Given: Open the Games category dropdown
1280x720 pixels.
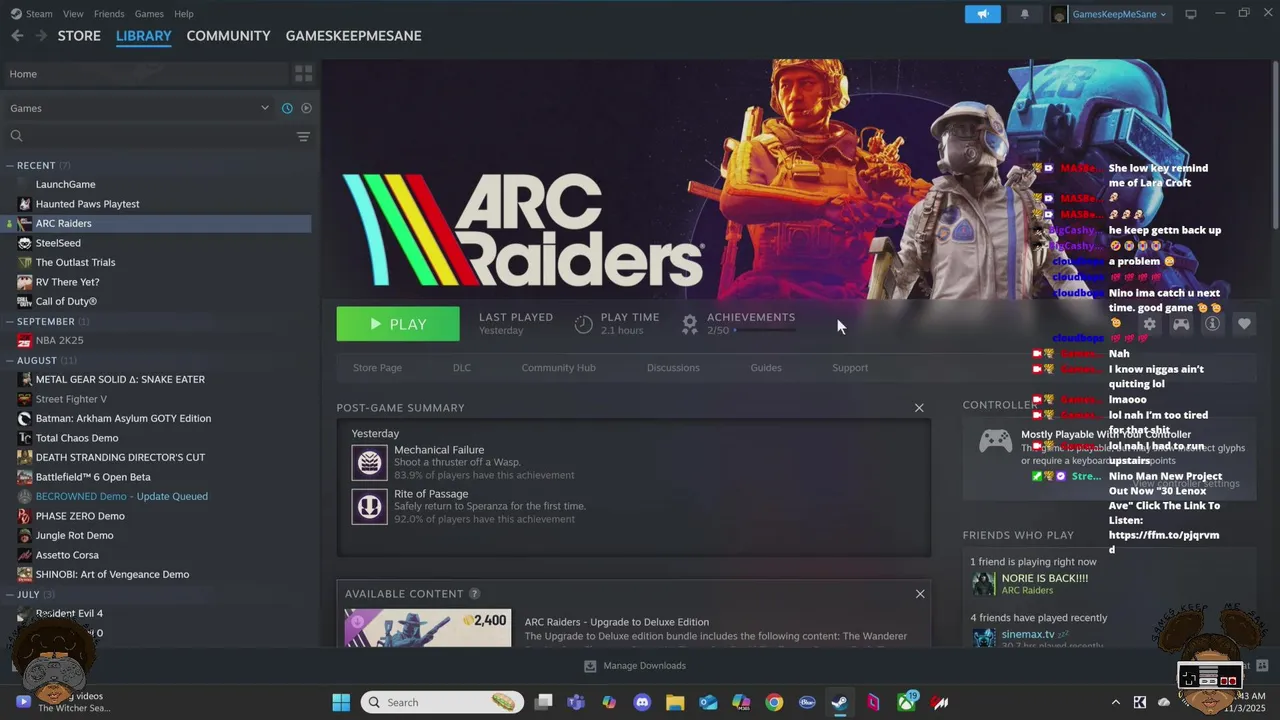Looking at the screenshot, I should coord(140,108).
